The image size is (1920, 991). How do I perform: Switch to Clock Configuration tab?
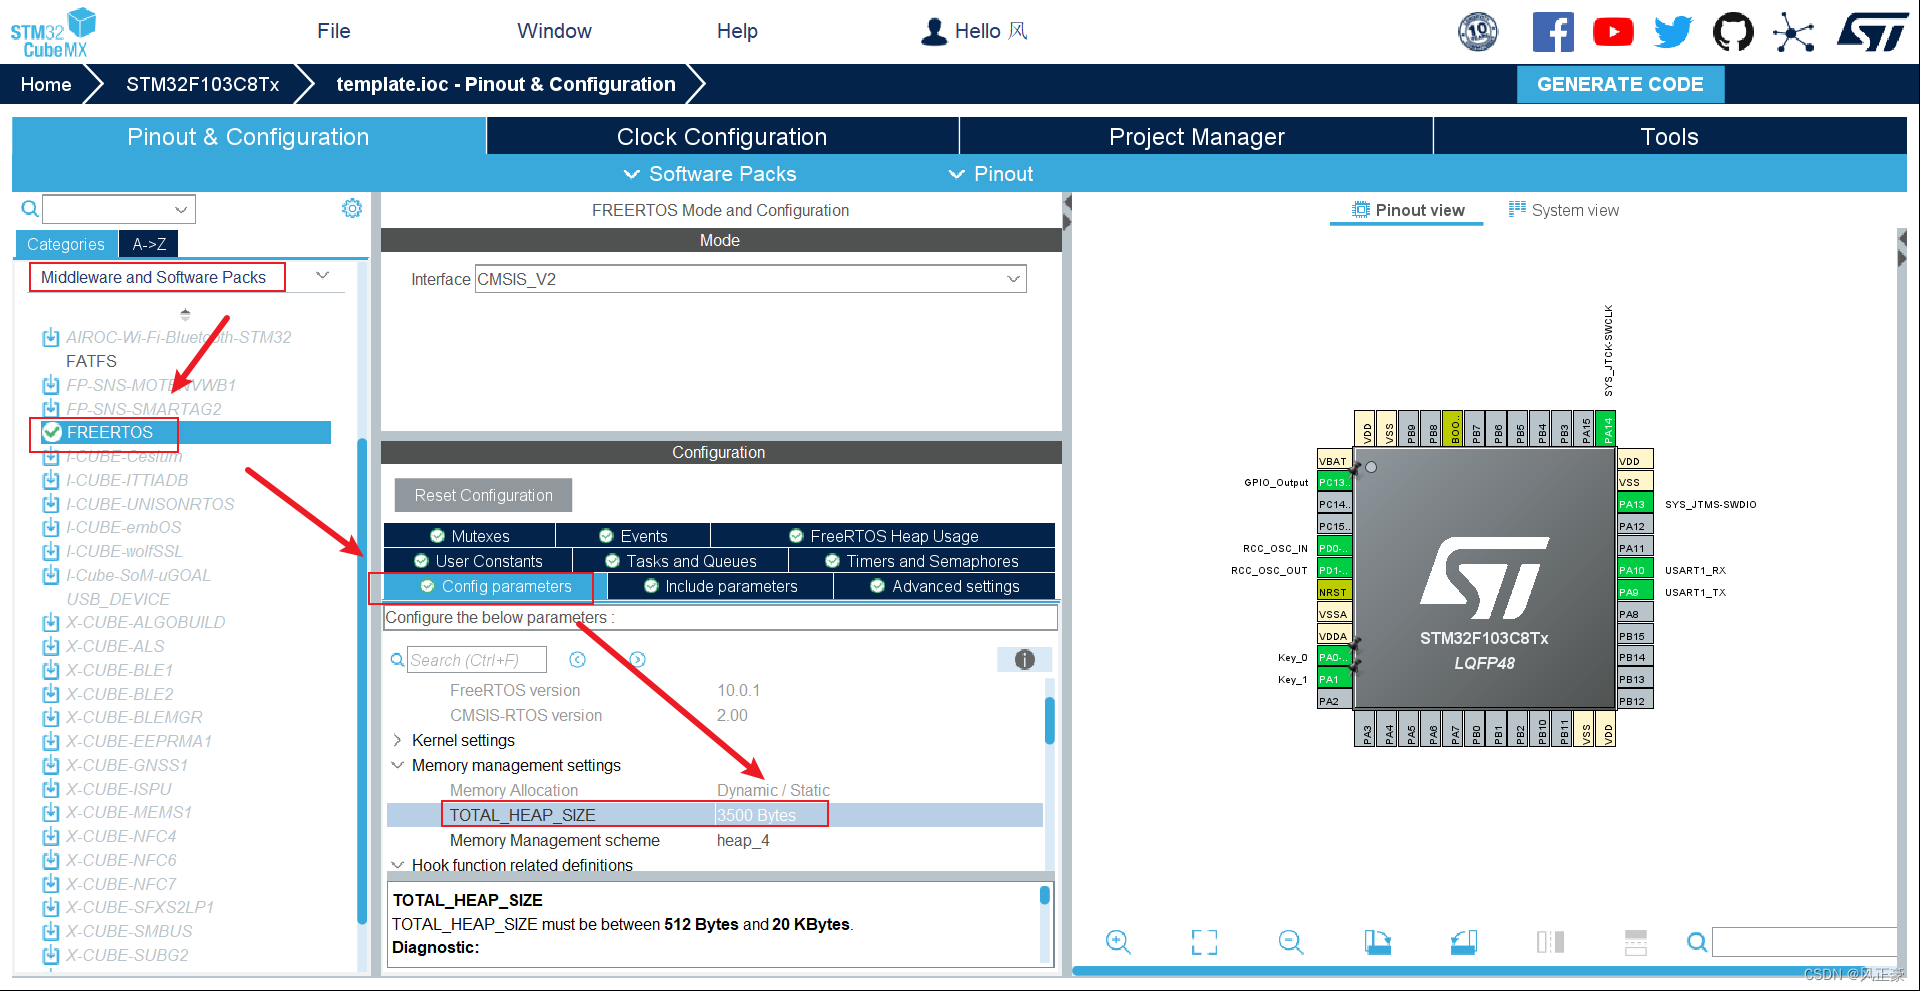tap(722, 137)
